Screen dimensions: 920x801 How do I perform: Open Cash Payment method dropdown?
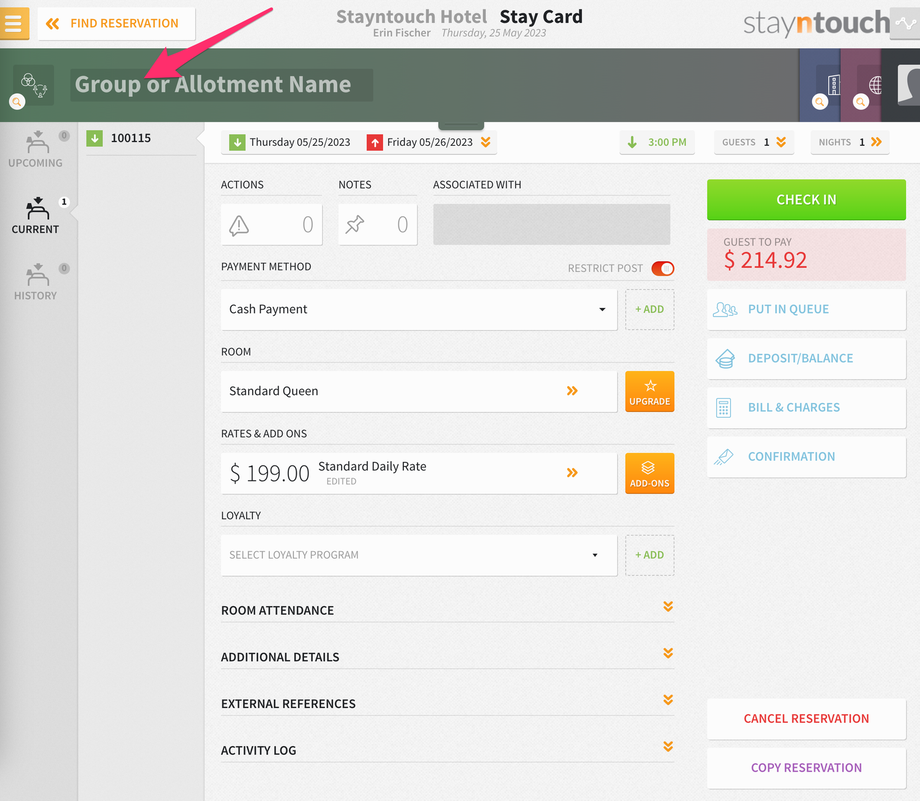click(419, 309)
